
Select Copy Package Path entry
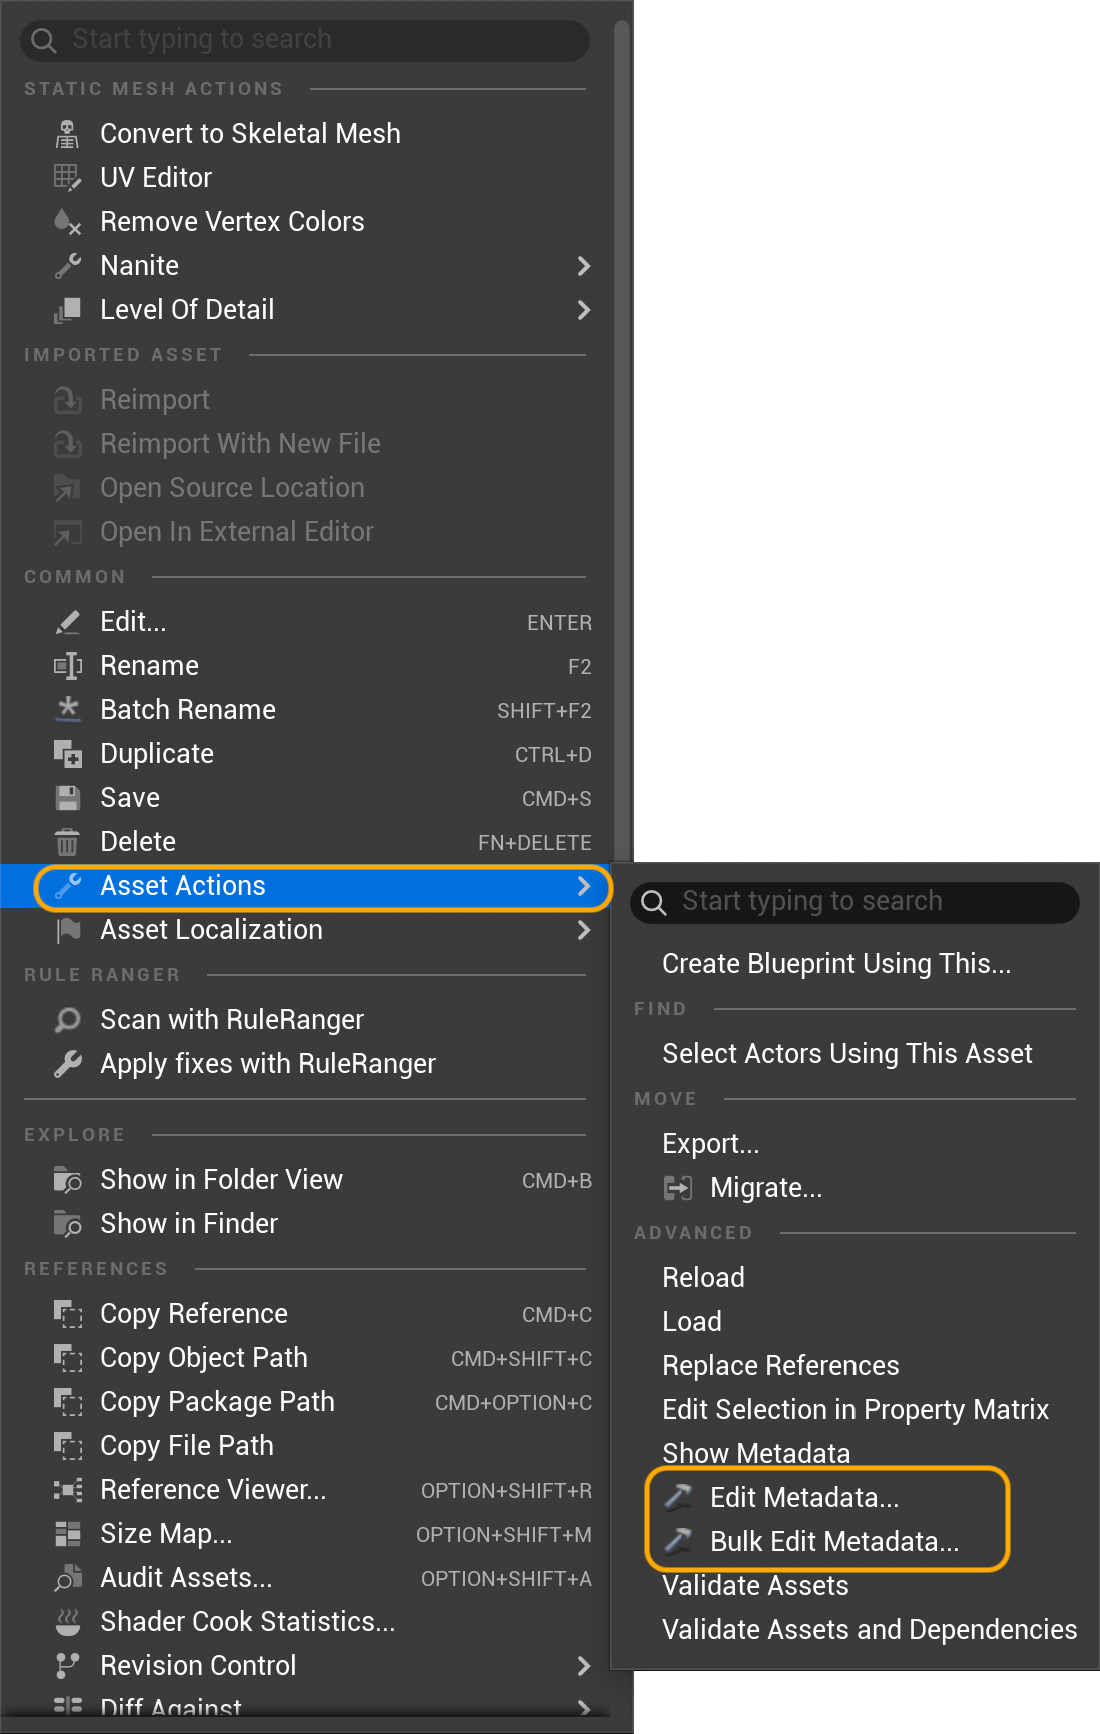click(217, 1402)
